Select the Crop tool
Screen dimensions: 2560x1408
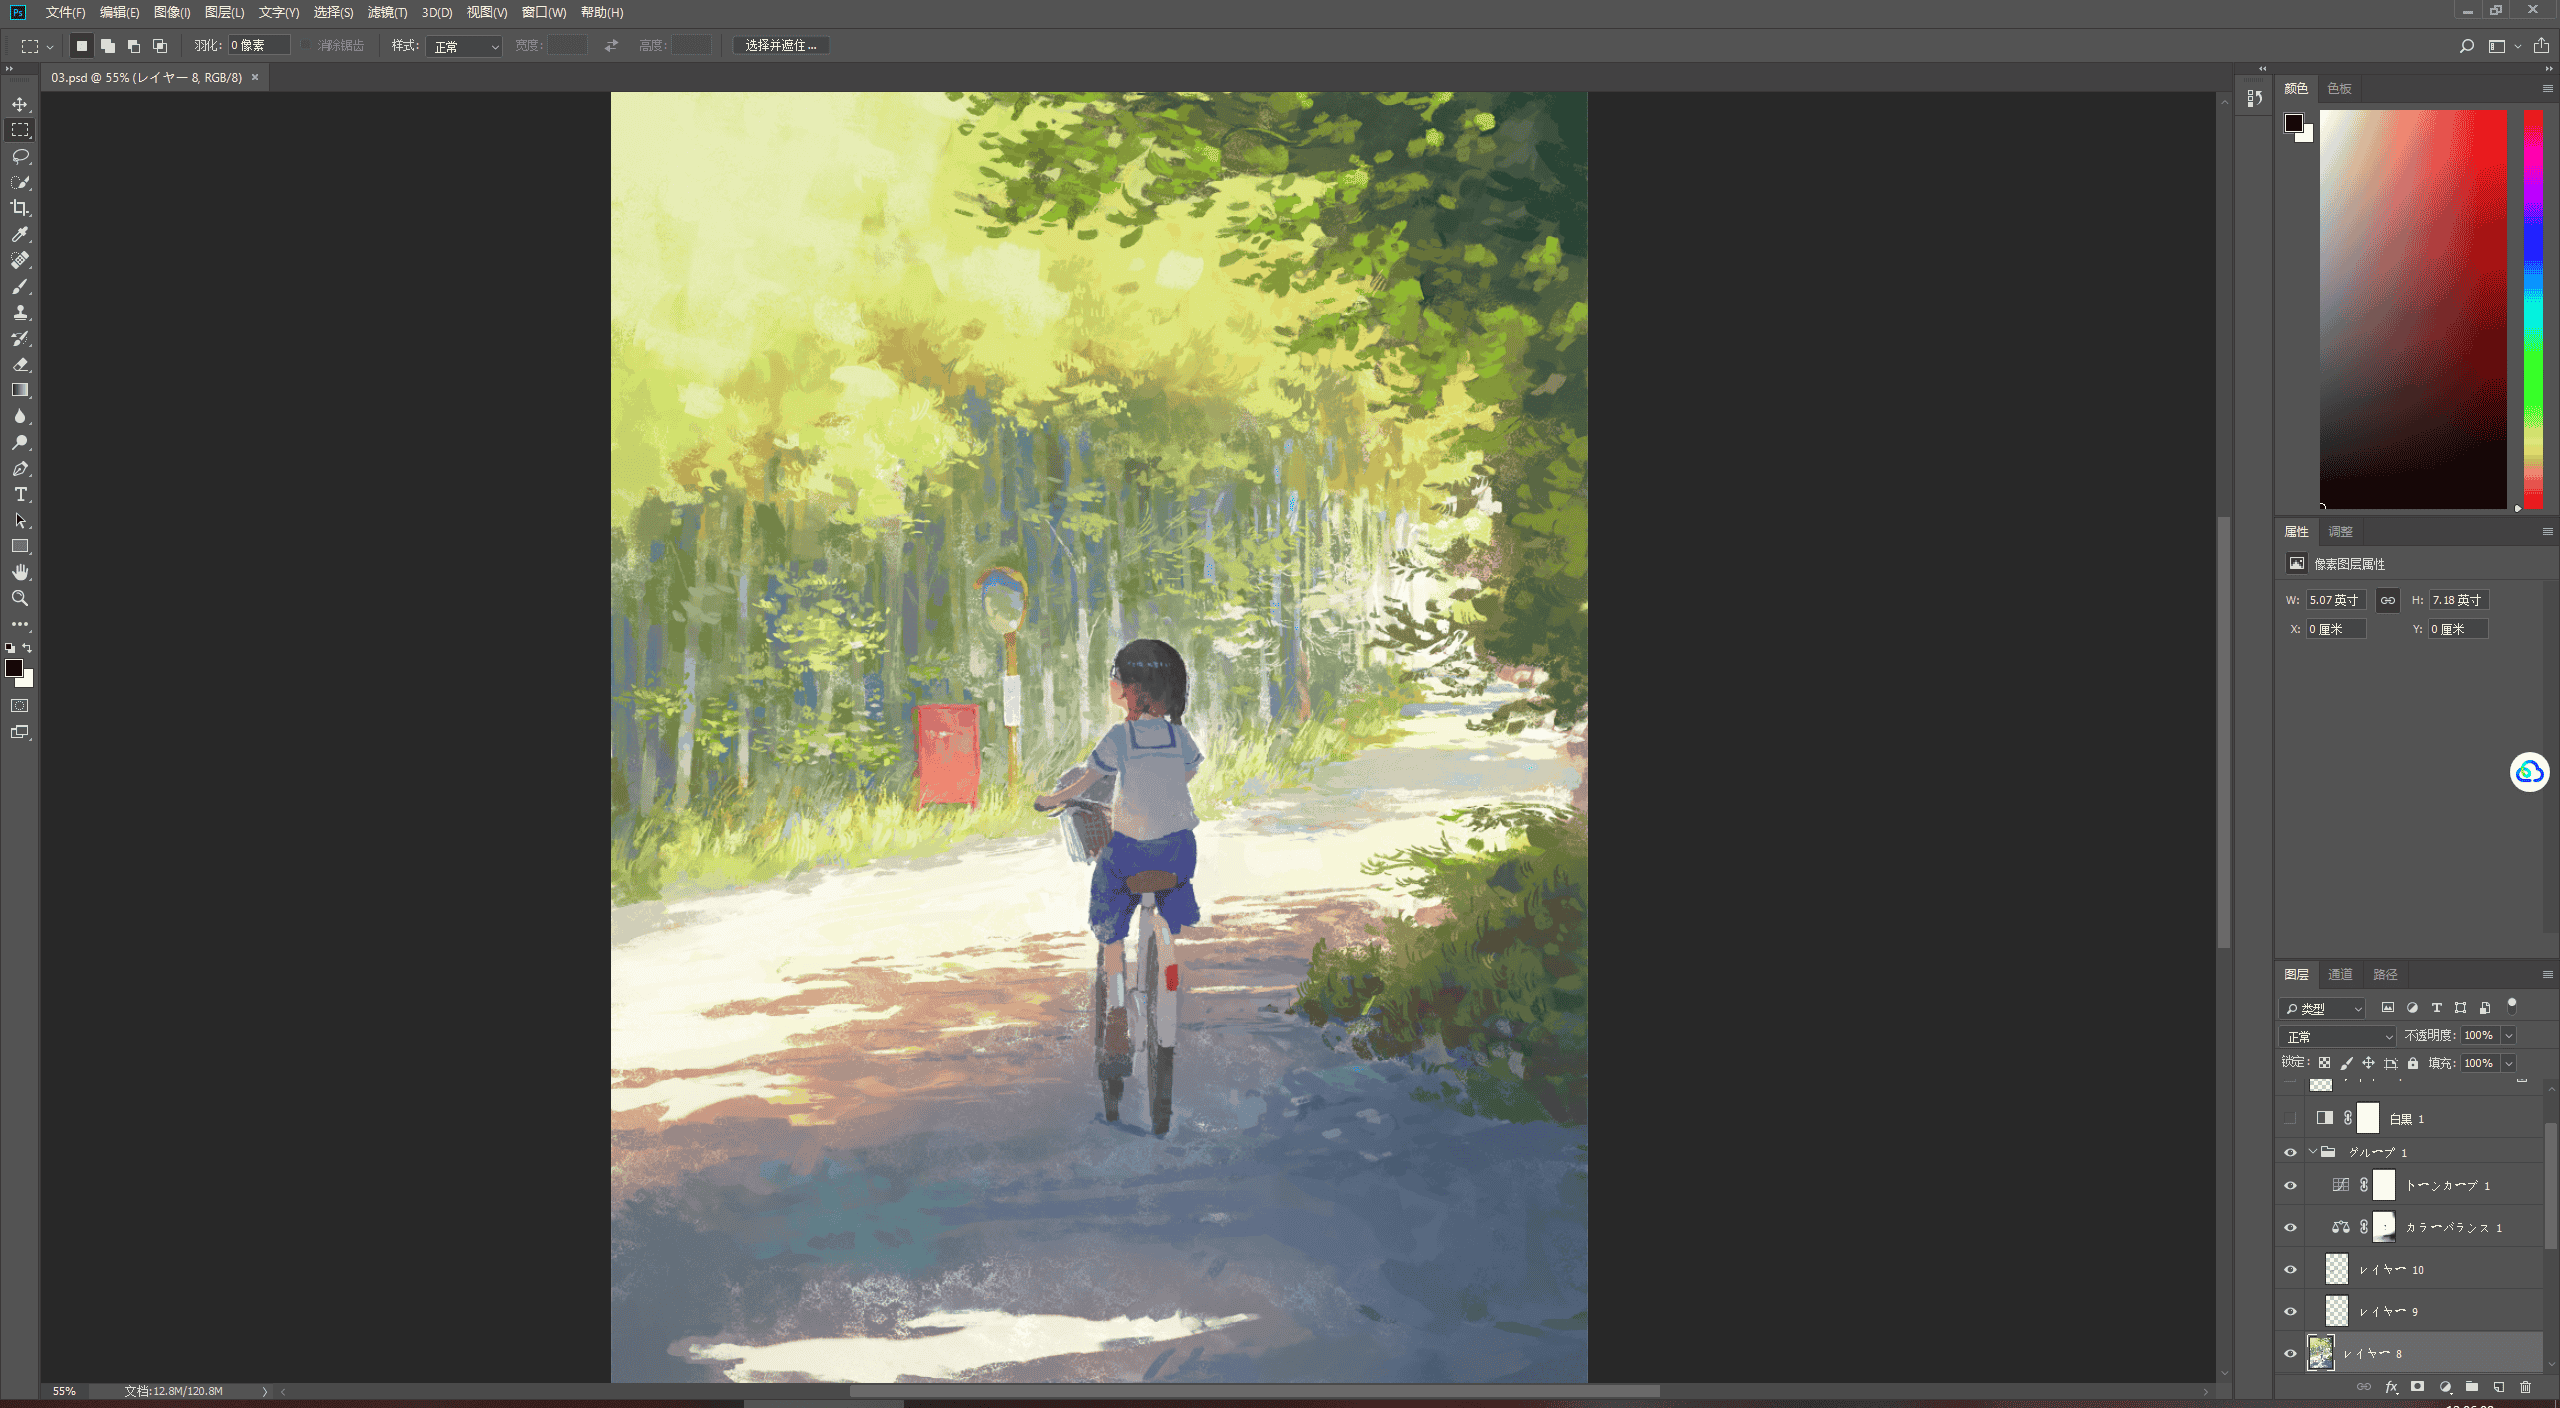(x=20, y=208)
